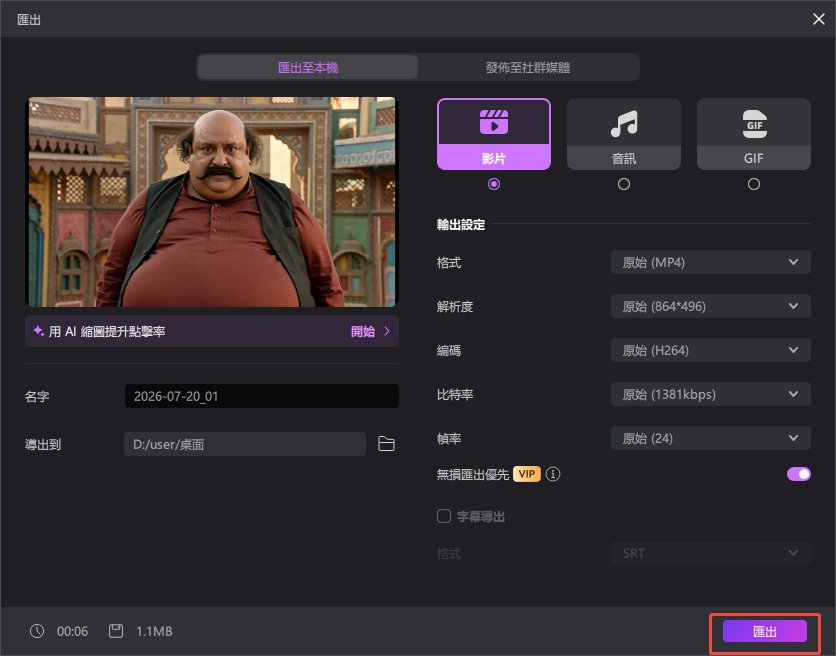836x656 pixels.
Task: Select the 音訊 audio export card
Action: 624,134
